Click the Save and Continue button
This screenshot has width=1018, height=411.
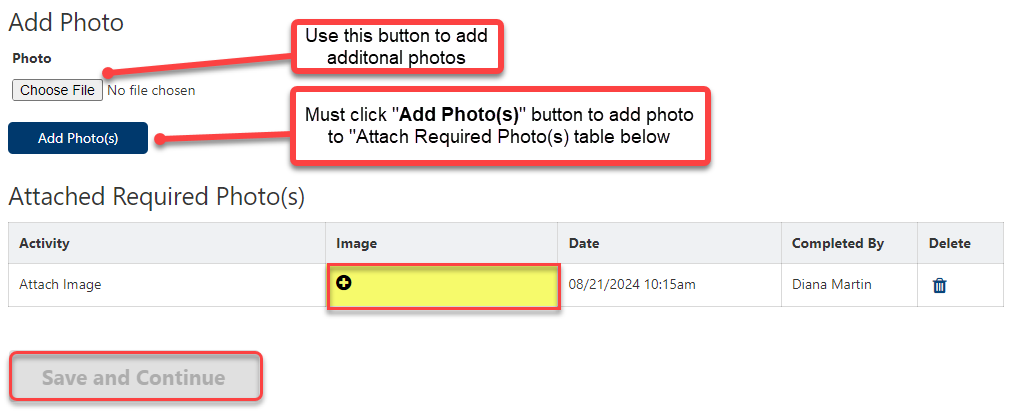134,378
